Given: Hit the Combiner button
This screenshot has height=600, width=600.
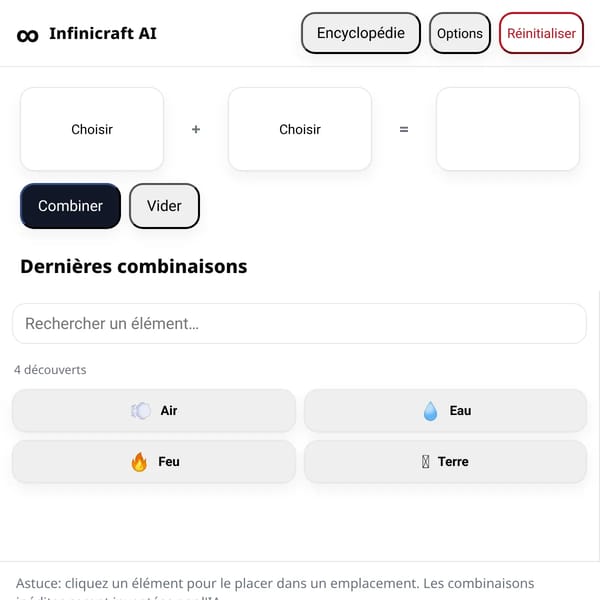Looking at the screenshot, I should [x=70, y=206].
